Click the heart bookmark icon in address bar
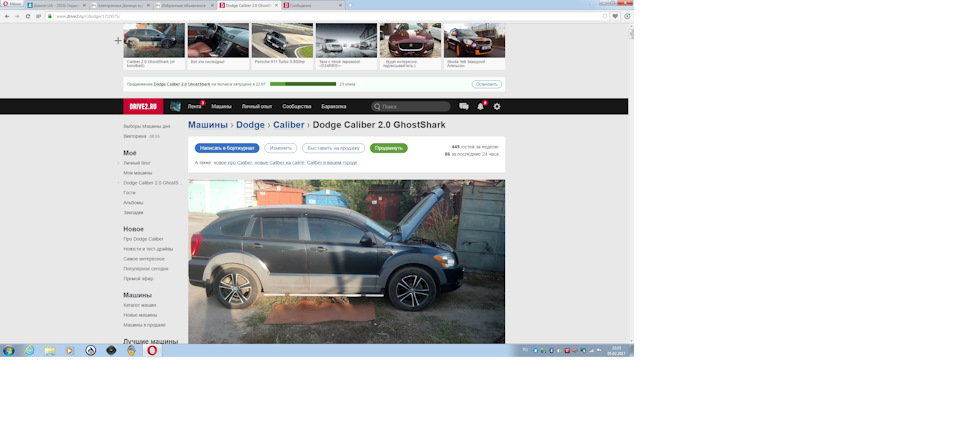Viewport: 960px width, 429px height. pyautogui.click(x=615, y=17)
